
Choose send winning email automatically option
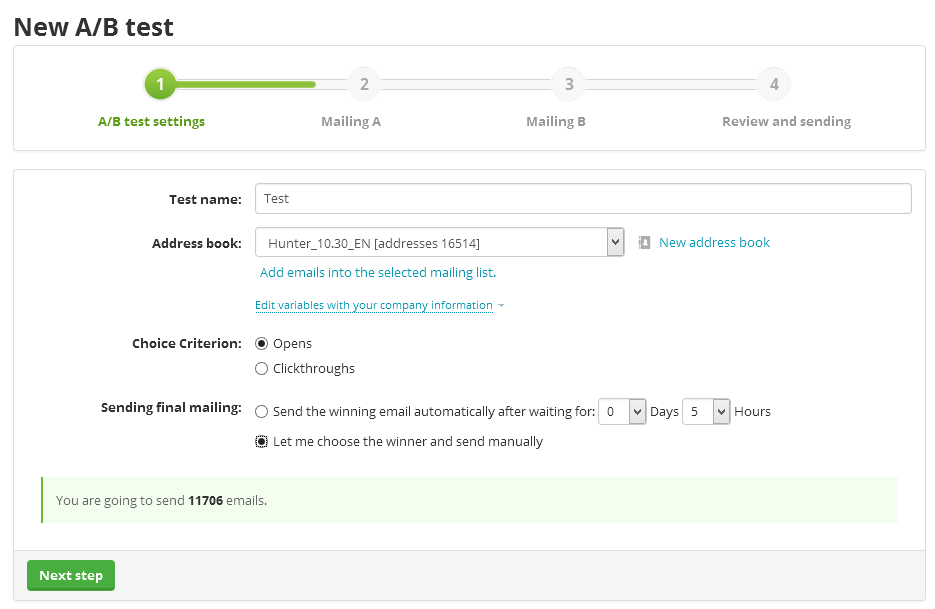(x=262, y=411)
